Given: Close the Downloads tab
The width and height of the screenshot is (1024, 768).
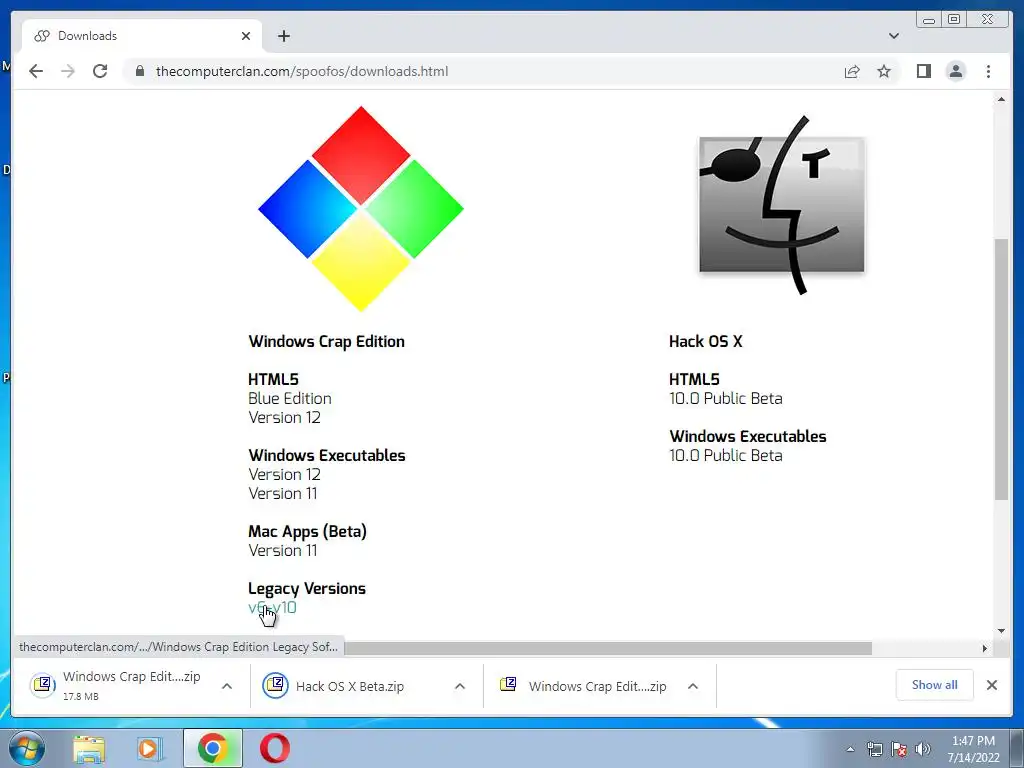Looking at the screenshot, I should pos(246,36).
